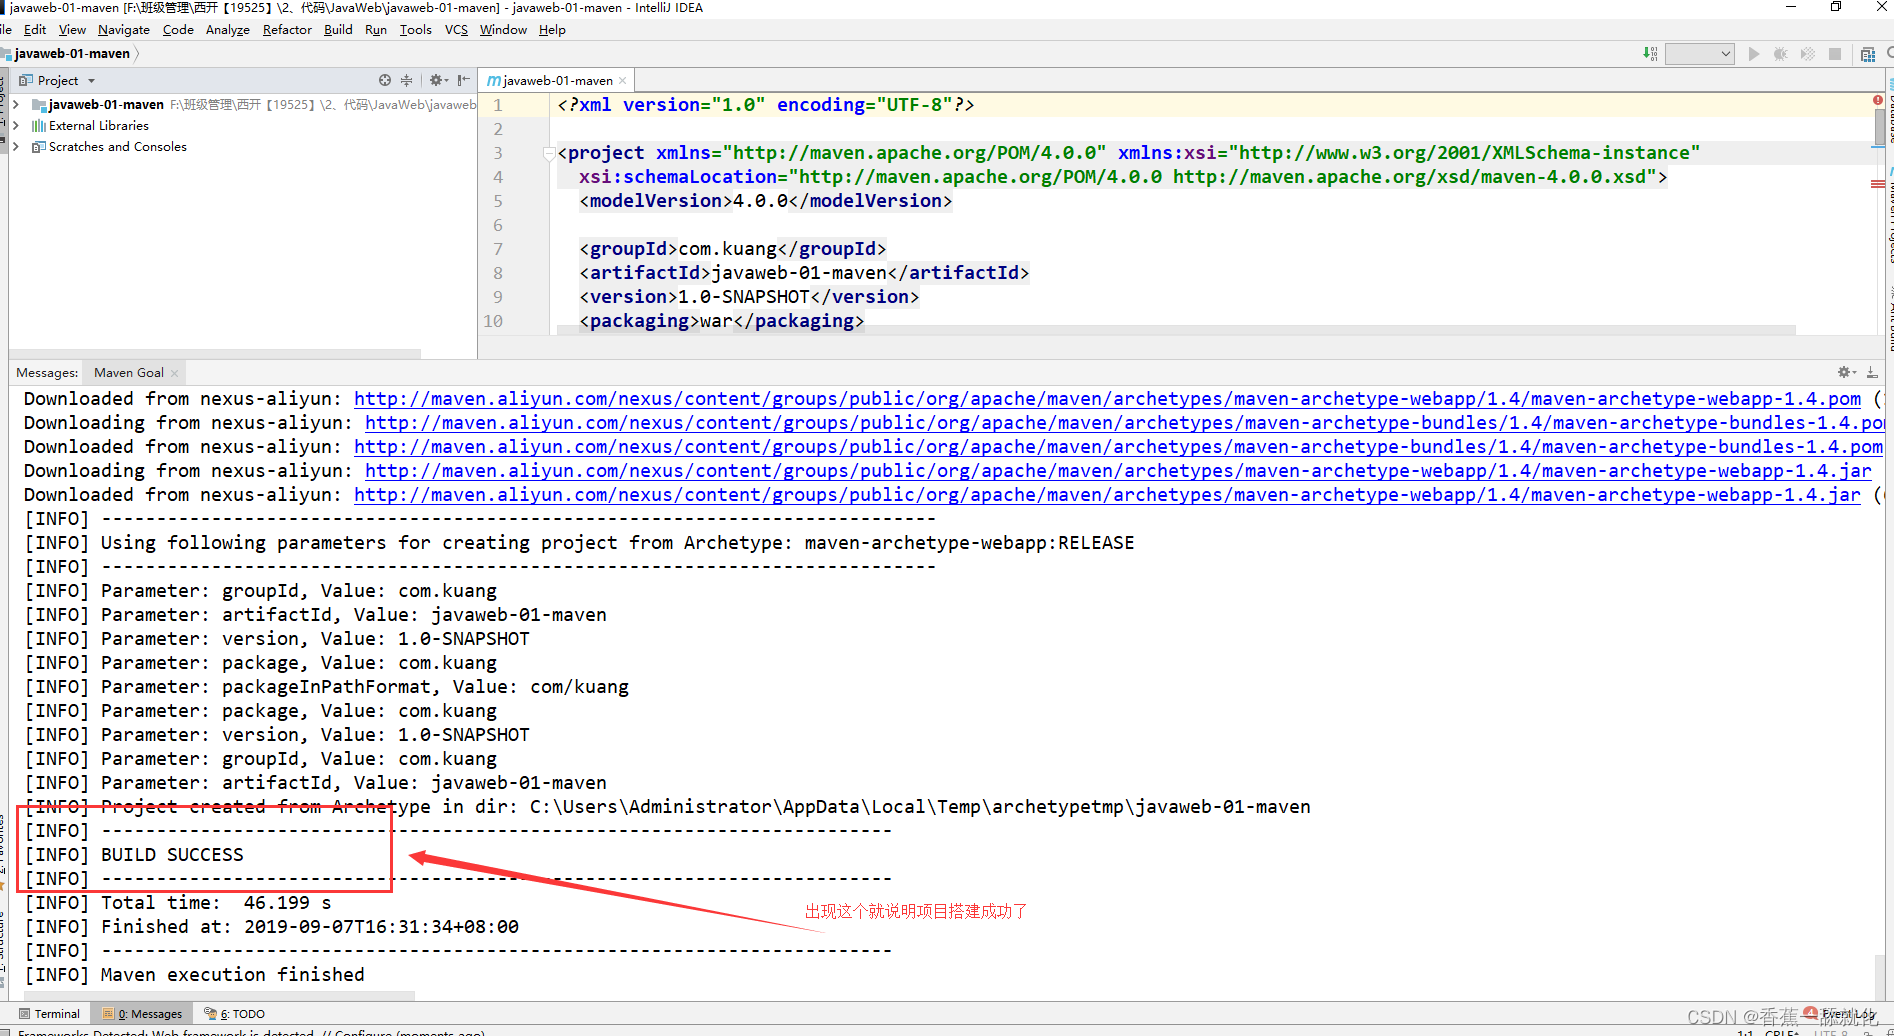The image size is (1894, 1036).
Task: Click the 'Total time: 46.199 s' line
Action: coord(178,903)
